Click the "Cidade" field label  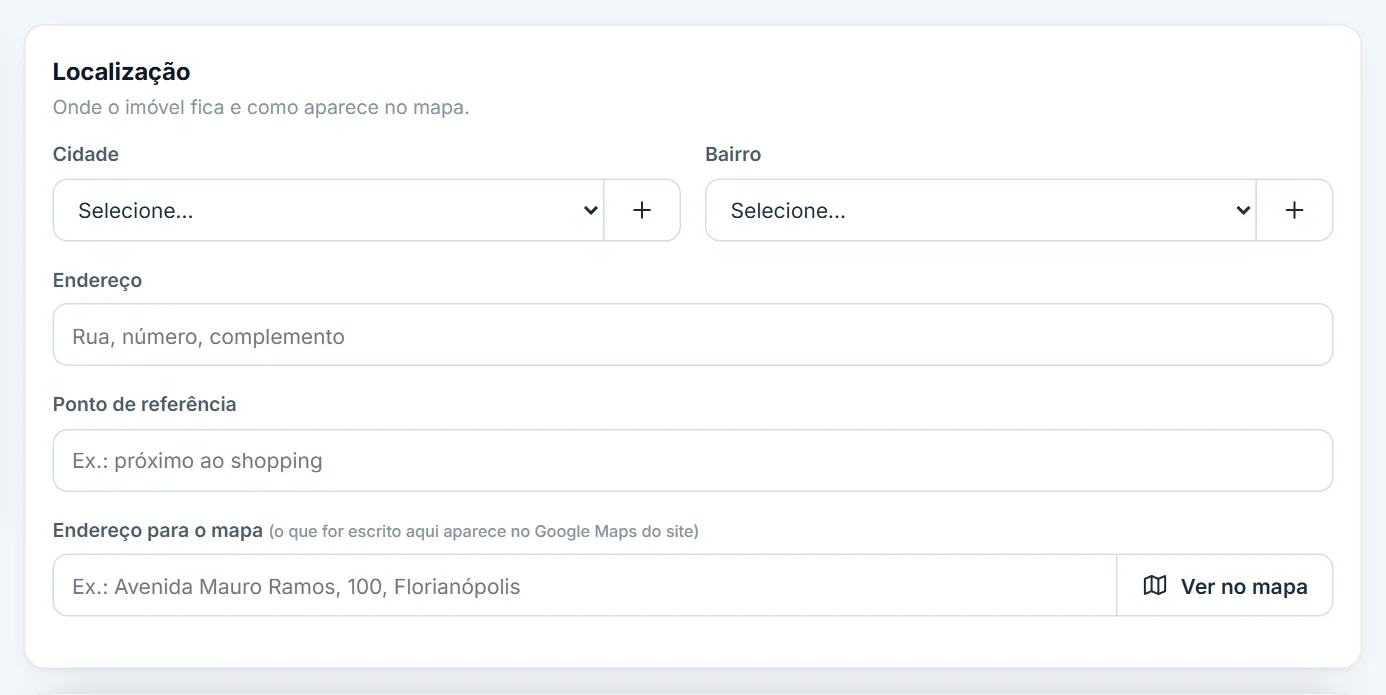click(86, 154)
